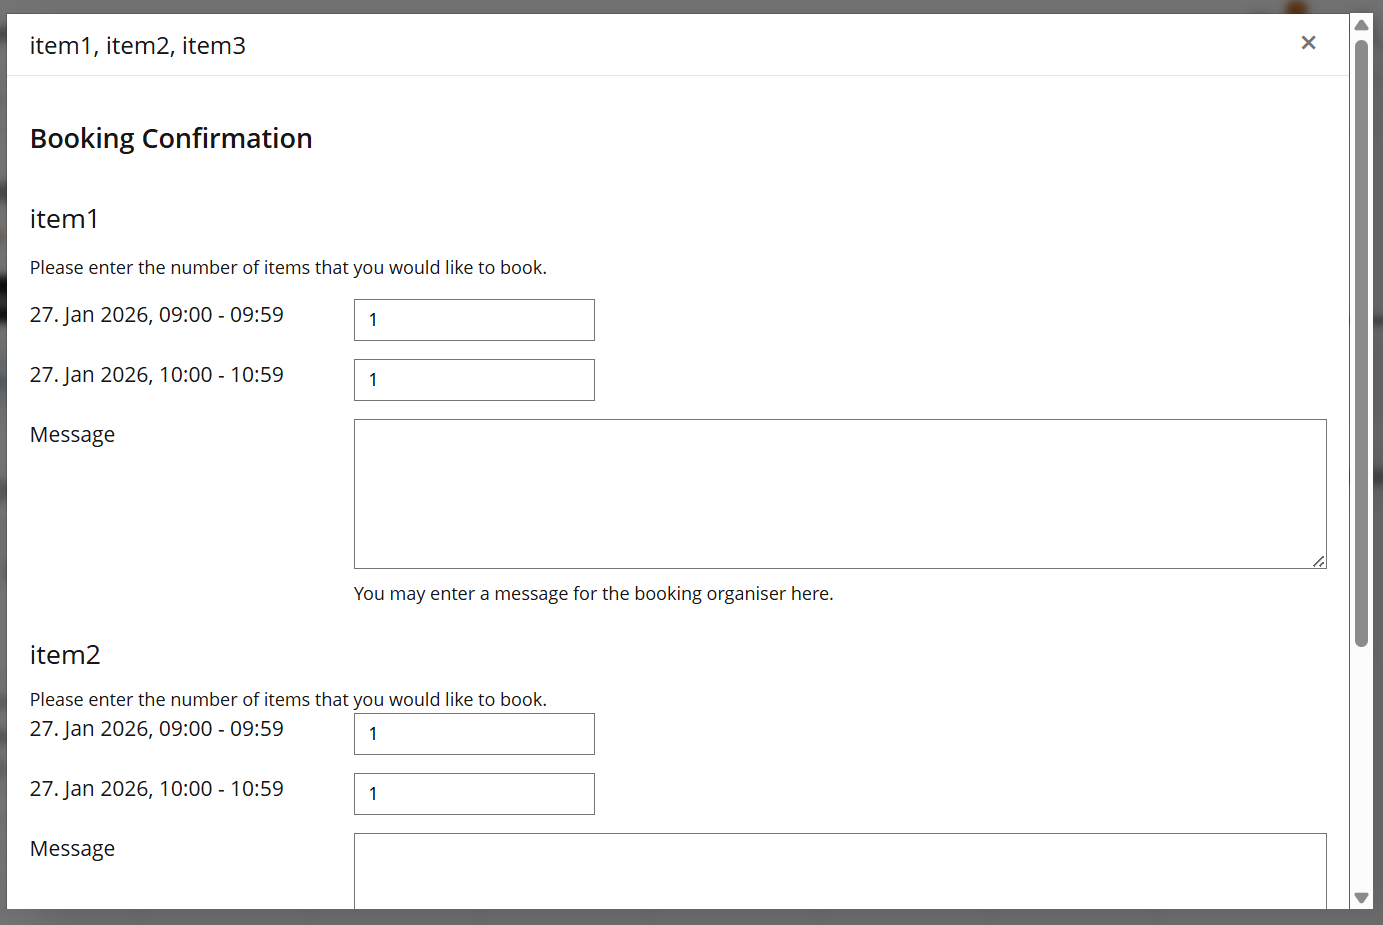This screenshot has height=925, width=1383.
Task: Click item1 quantity field for 10:00 - 10:59
Action: 474,380
